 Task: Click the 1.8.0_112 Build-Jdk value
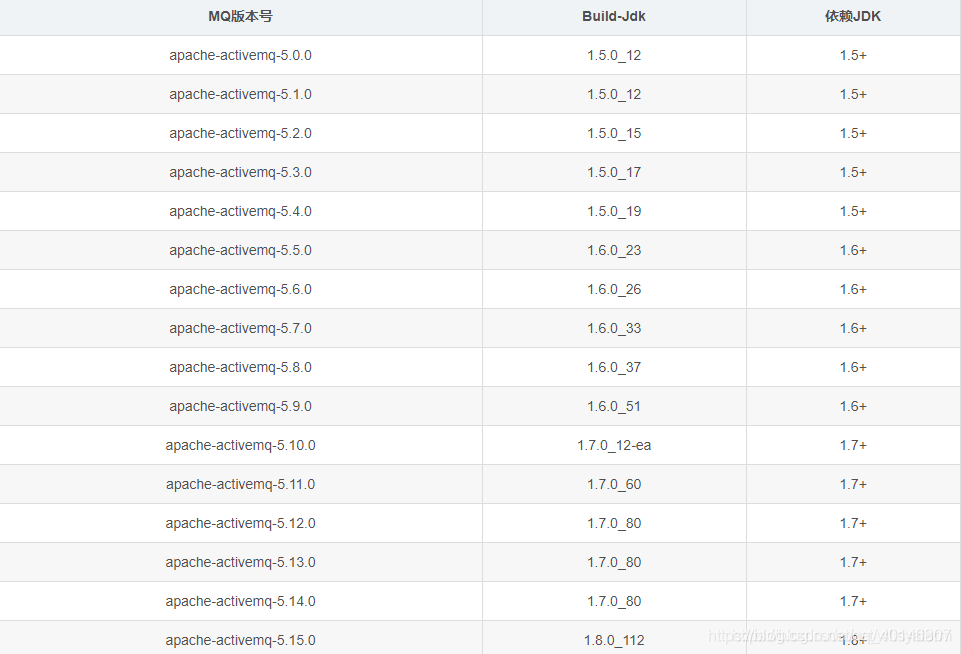tap(613, 641)
